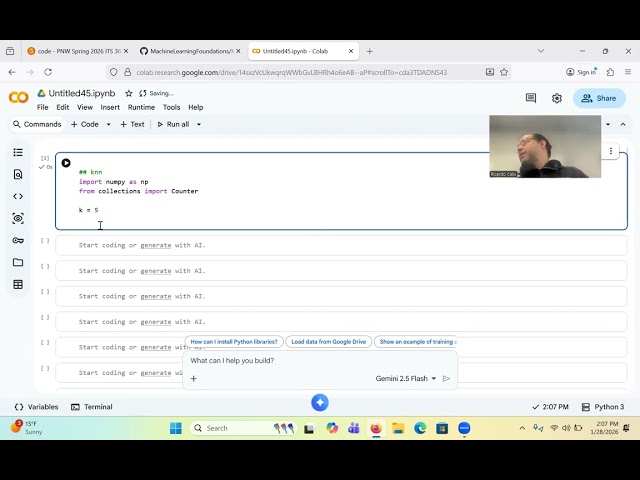Open the Terminal panel
The image size is (640, 480).
tap(92, 407)
